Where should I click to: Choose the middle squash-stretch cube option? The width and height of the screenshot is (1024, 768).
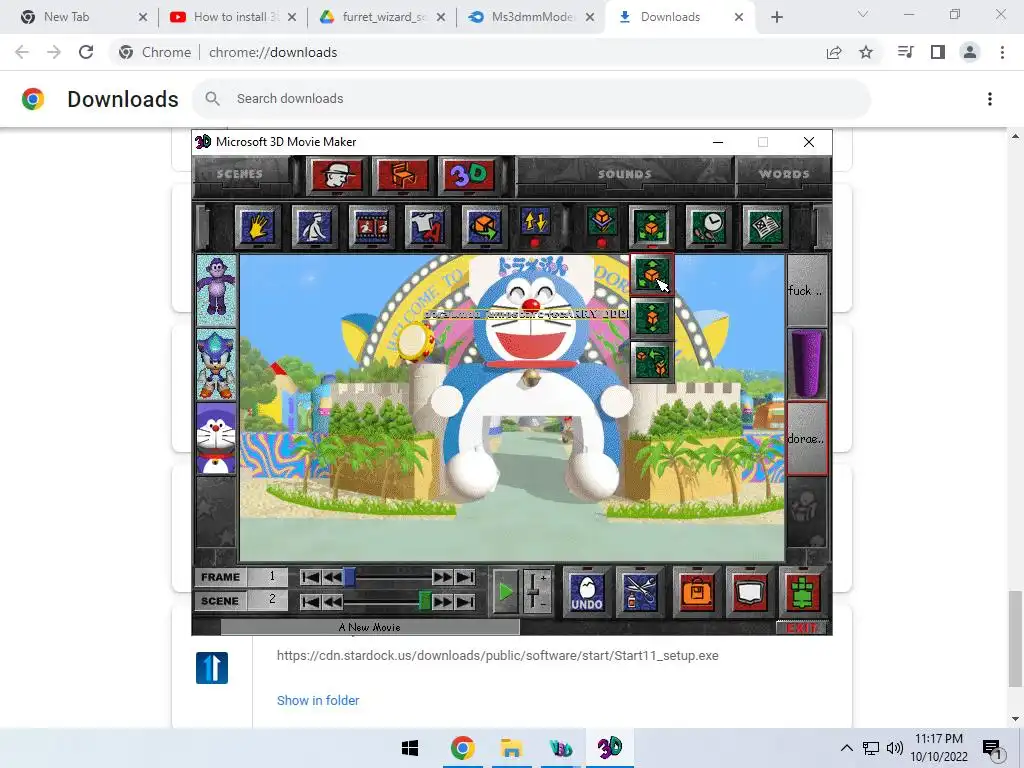652,318
